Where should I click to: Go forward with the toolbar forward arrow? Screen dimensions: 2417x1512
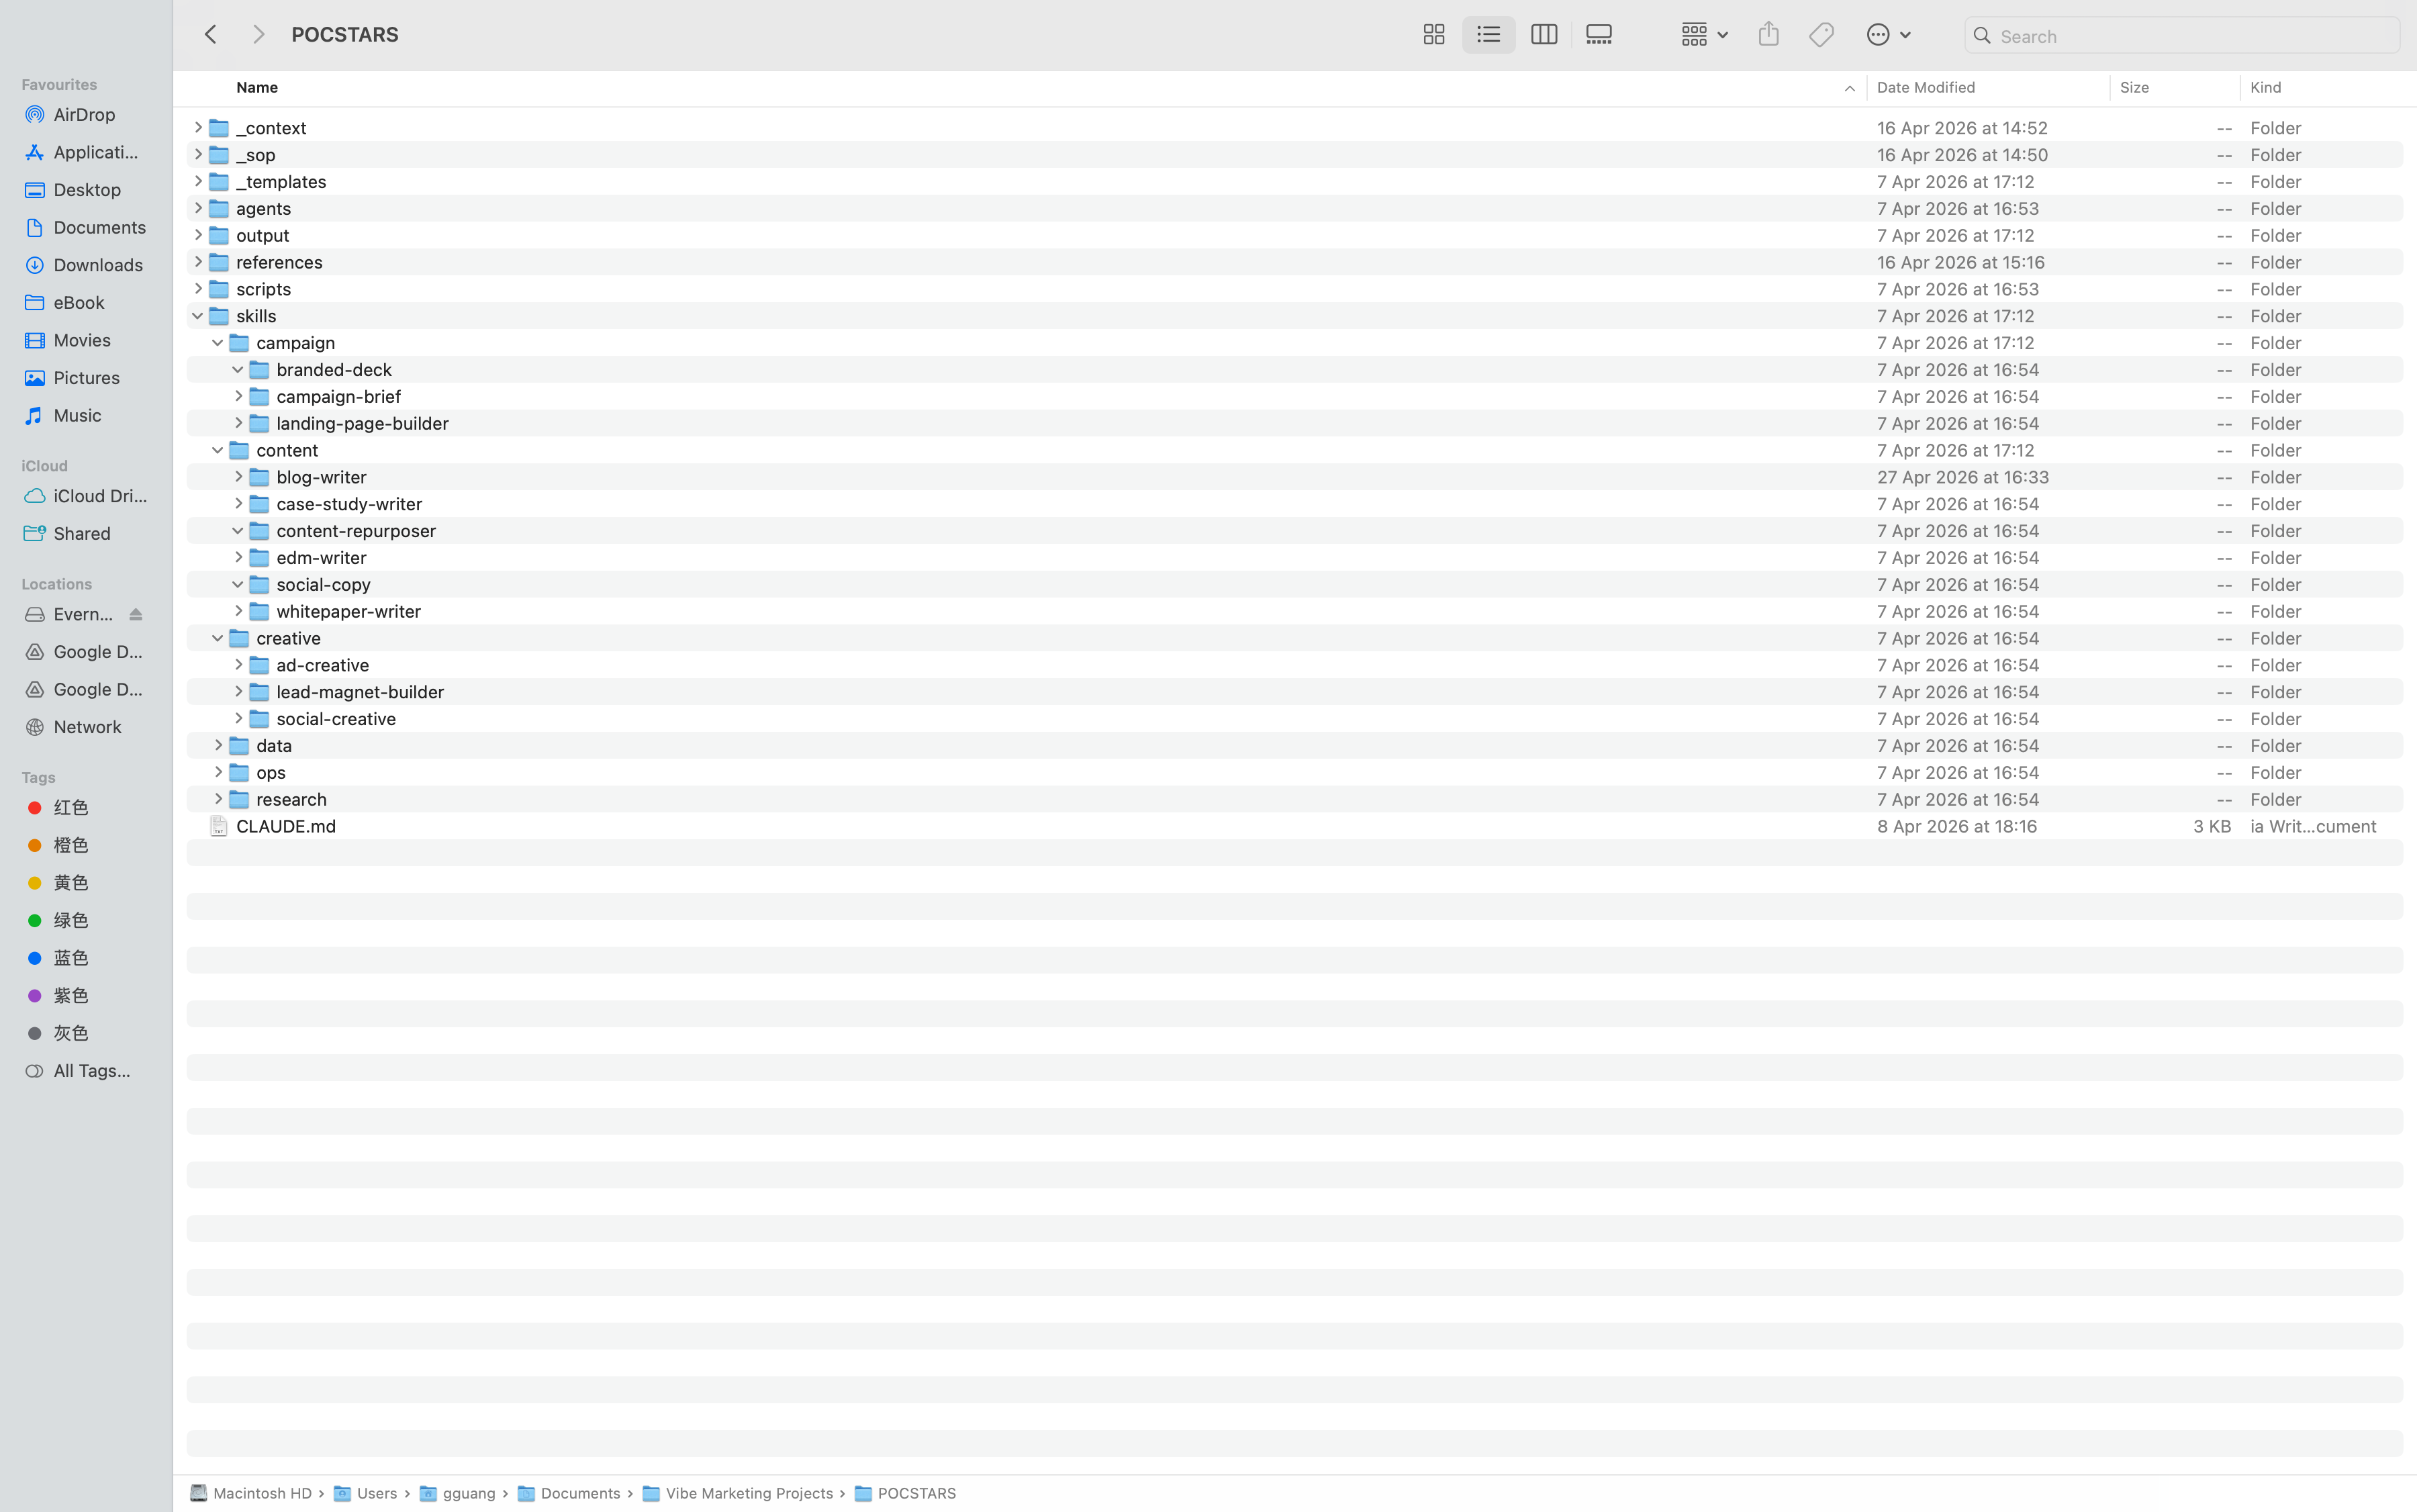pos(258,35)
